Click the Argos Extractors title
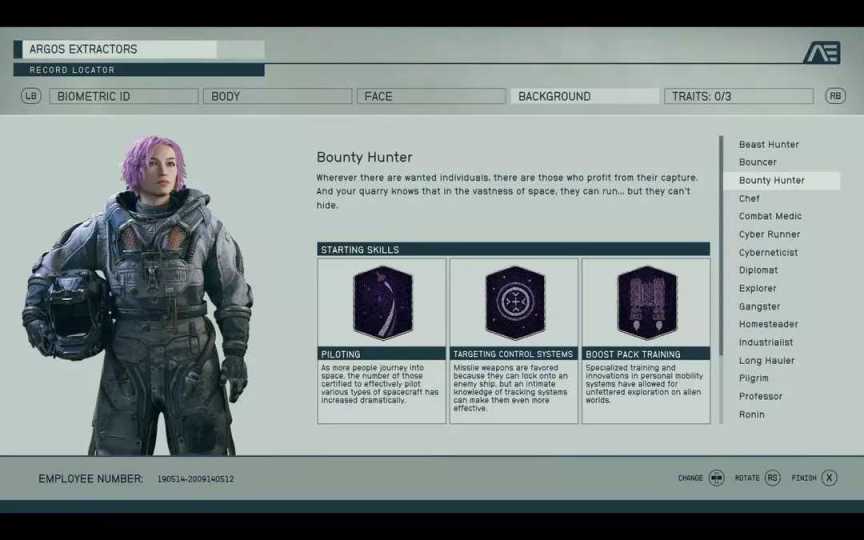The width and height of the screenshot is (864, 540). pyautogui.click(x=83, y=49)
